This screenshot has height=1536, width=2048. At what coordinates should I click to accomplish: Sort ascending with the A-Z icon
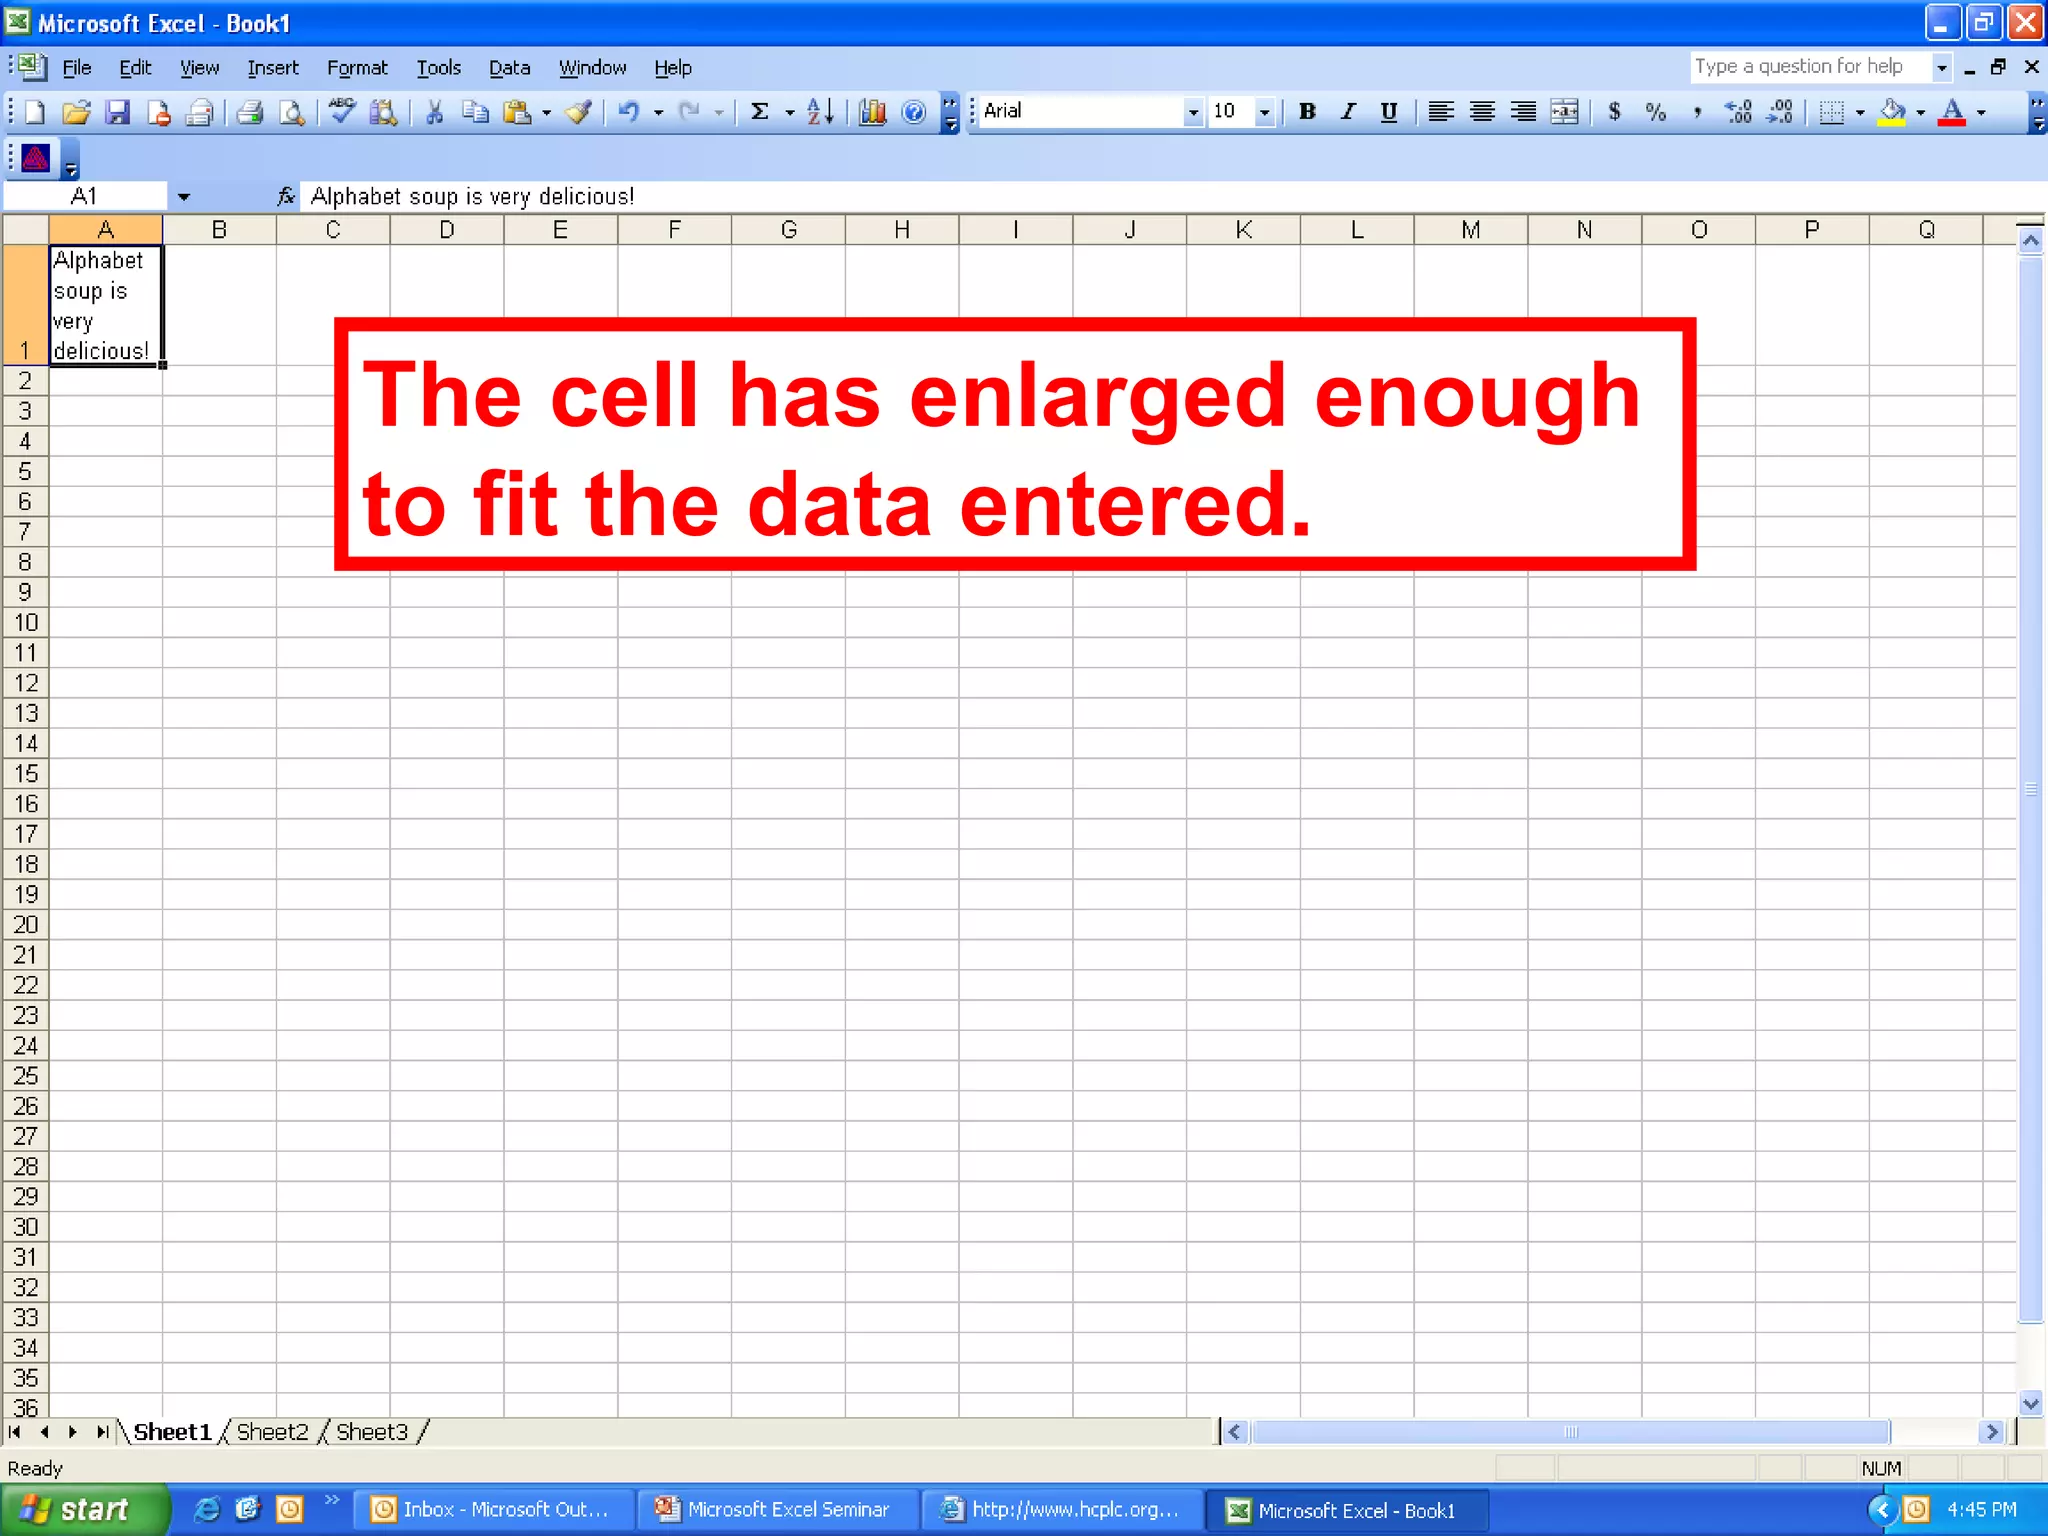point(820,112)
